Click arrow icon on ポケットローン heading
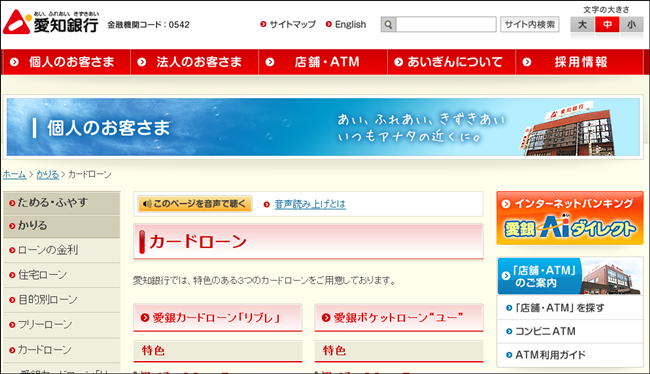The width and height of the screenshot is (650, 374). coord(326,318)
